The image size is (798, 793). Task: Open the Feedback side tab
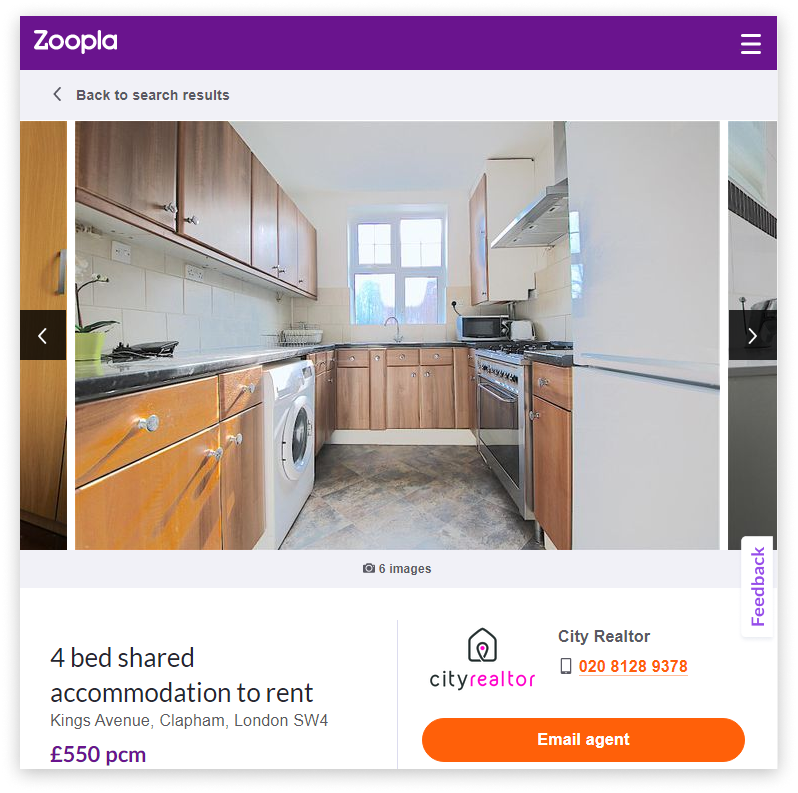[x=757, y=586]
